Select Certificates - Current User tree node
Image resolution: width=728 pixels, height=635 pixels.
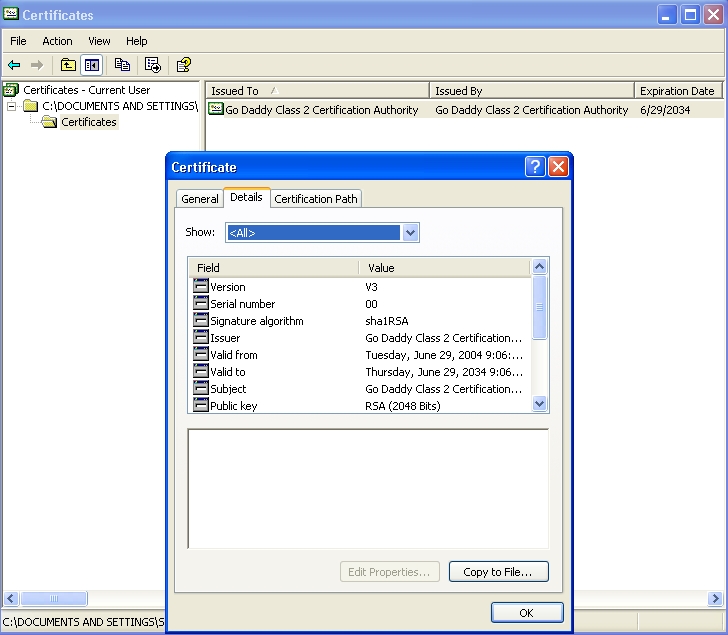click(x=87, y=90)
